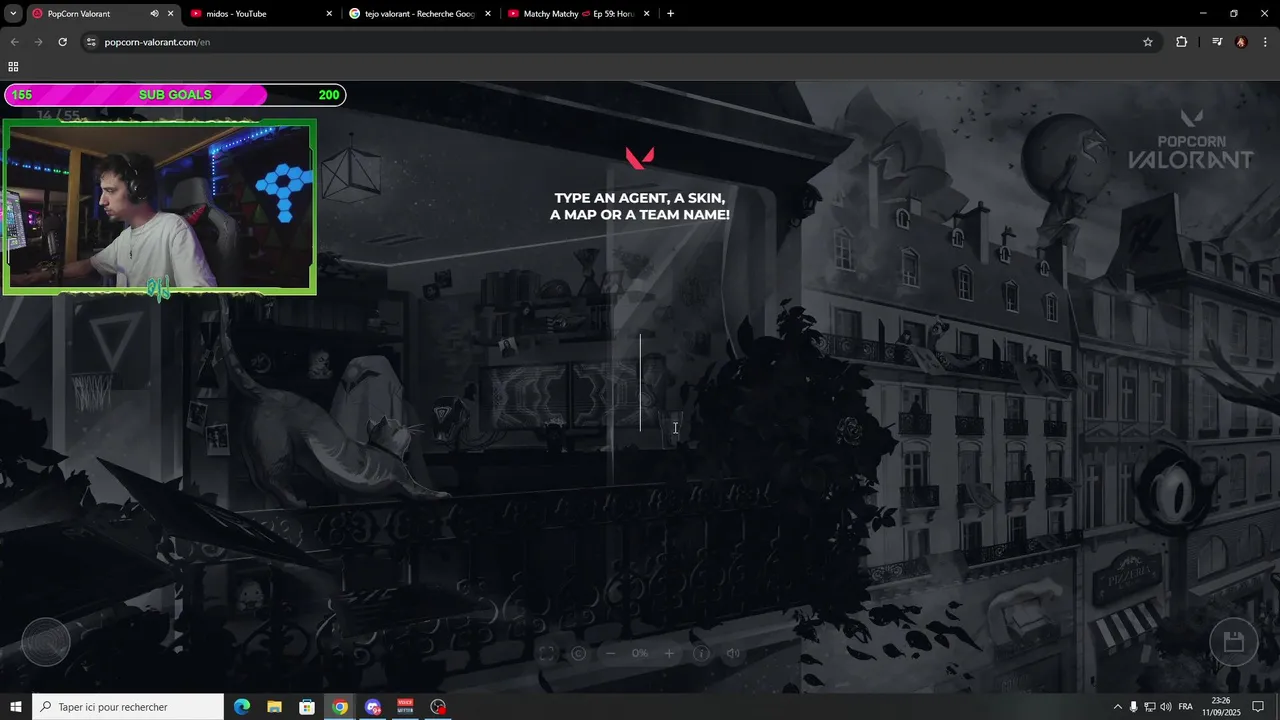Image resolution: width=1280 pixels, height=720 pixels.
Task: Launch Microsoft Edge from the taskbar
Action: pos(242,707)
